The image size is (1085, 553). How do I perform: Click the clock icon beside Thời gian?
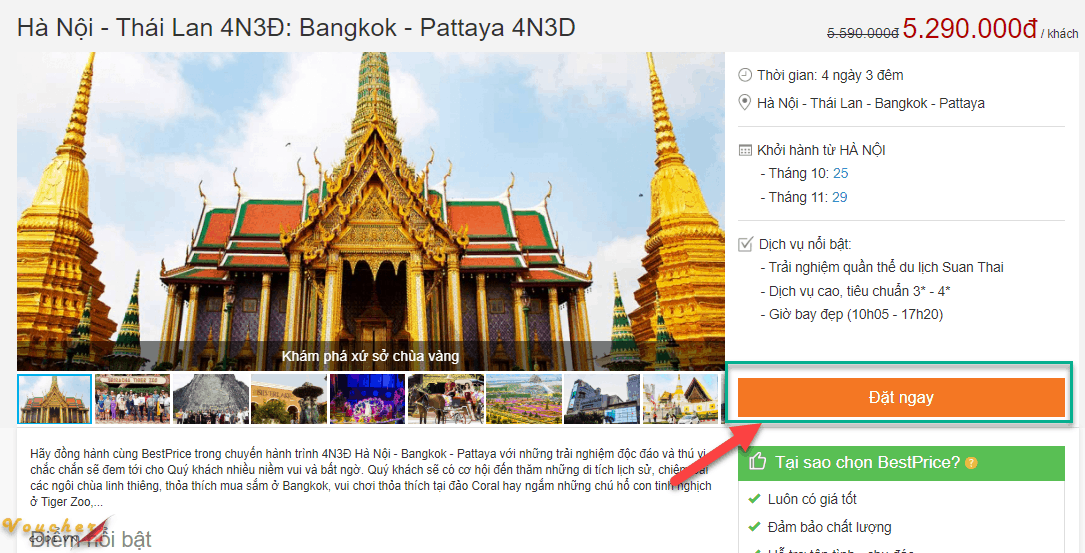(x=744, y=75)
